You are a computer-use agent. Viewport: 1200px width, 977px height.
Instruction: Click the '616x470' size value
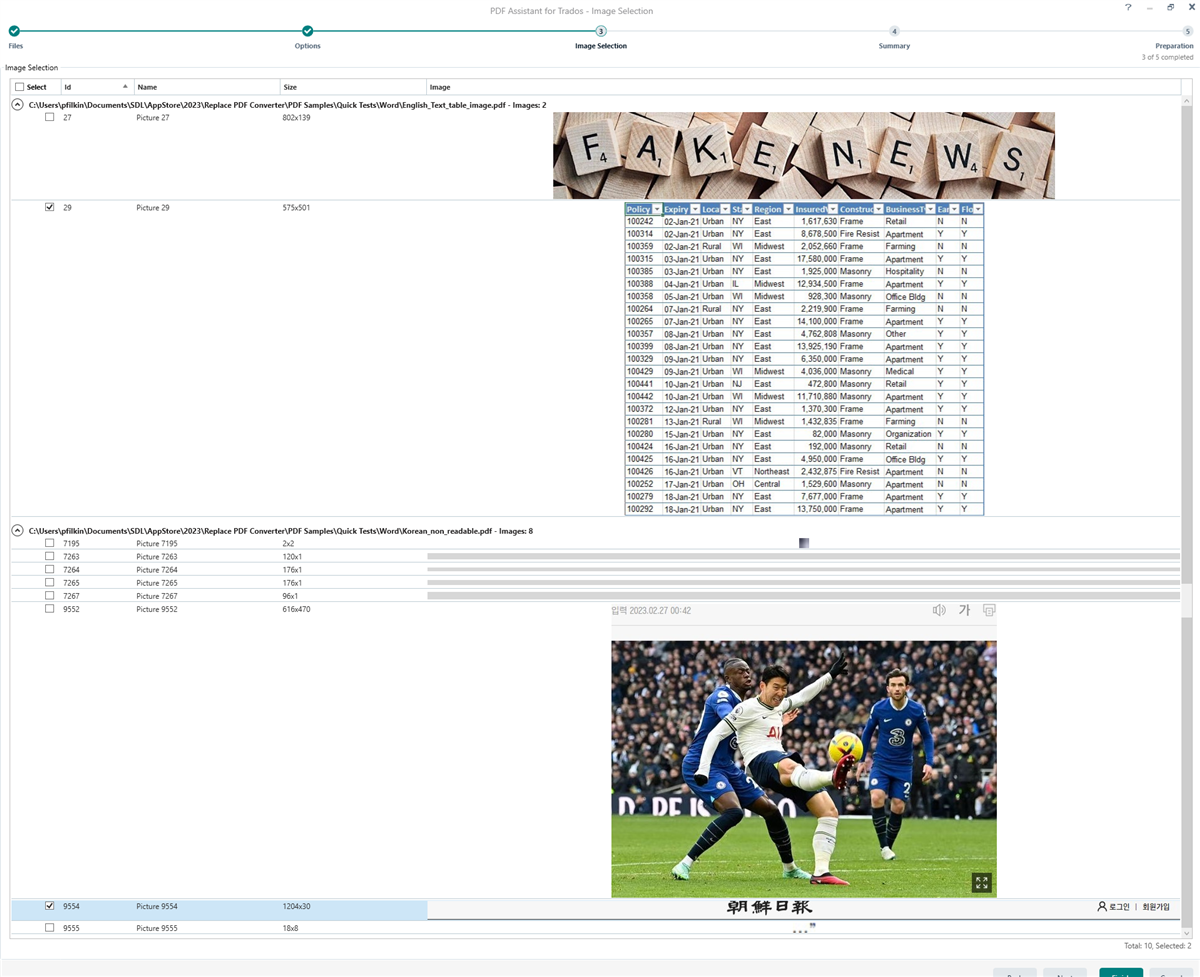tap(296, 609)
